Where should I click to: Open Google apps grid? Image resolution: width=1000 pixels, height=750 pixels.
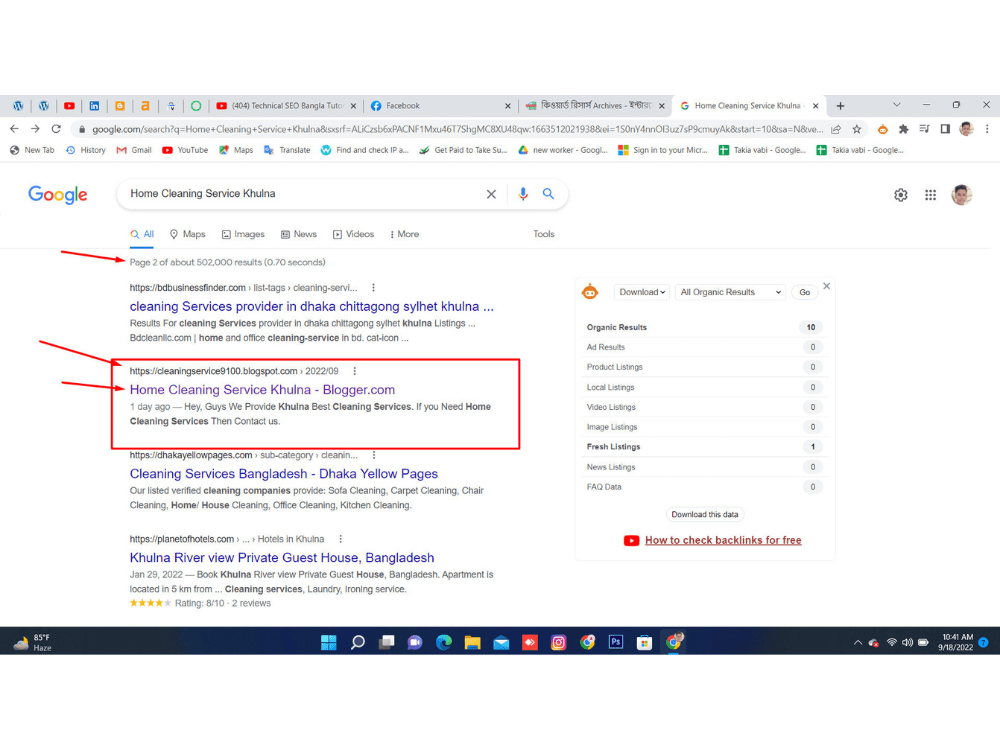pyautogui.click(x=930, y=195)
